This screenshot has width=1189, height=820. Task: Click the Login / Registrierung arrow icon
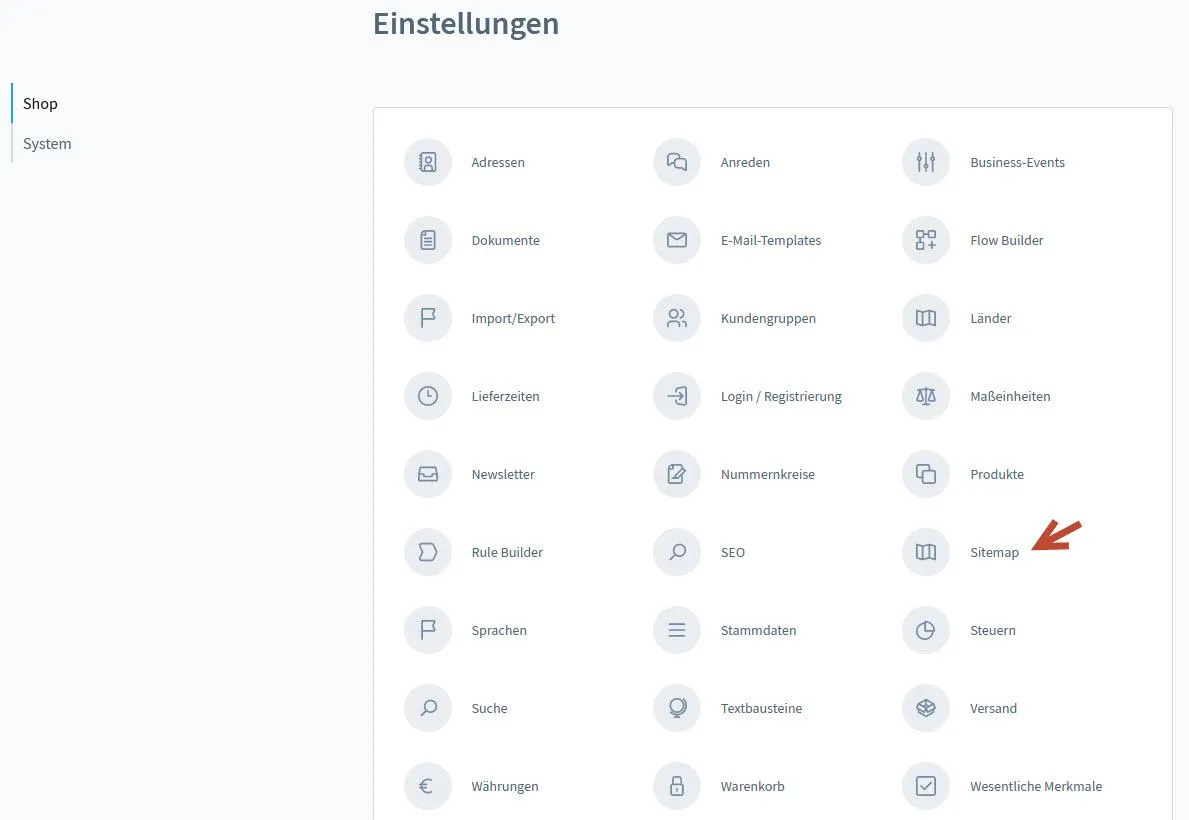click(677, 396)
